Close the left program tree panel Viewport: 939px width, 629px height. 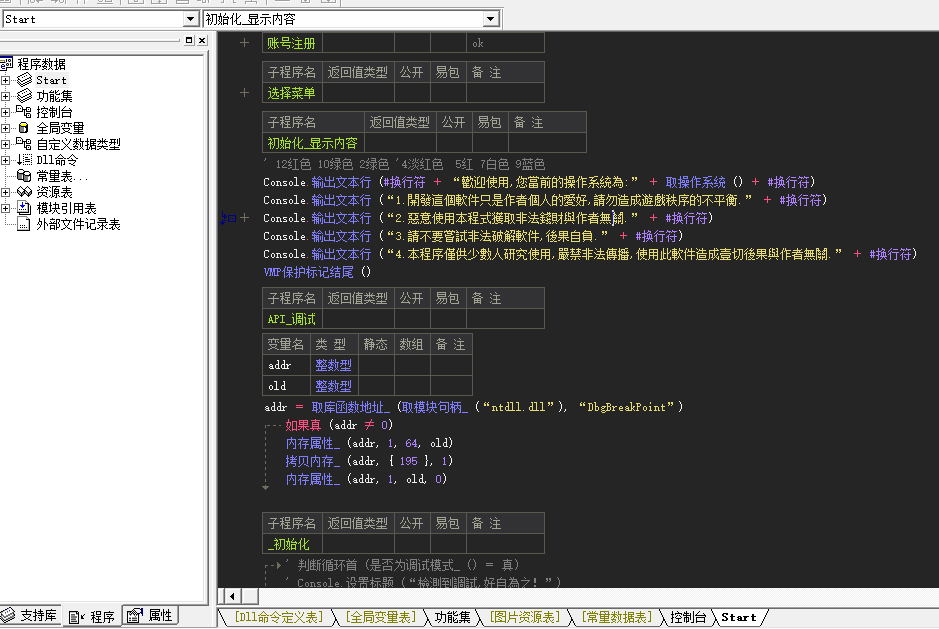click(x=201, y=40)
